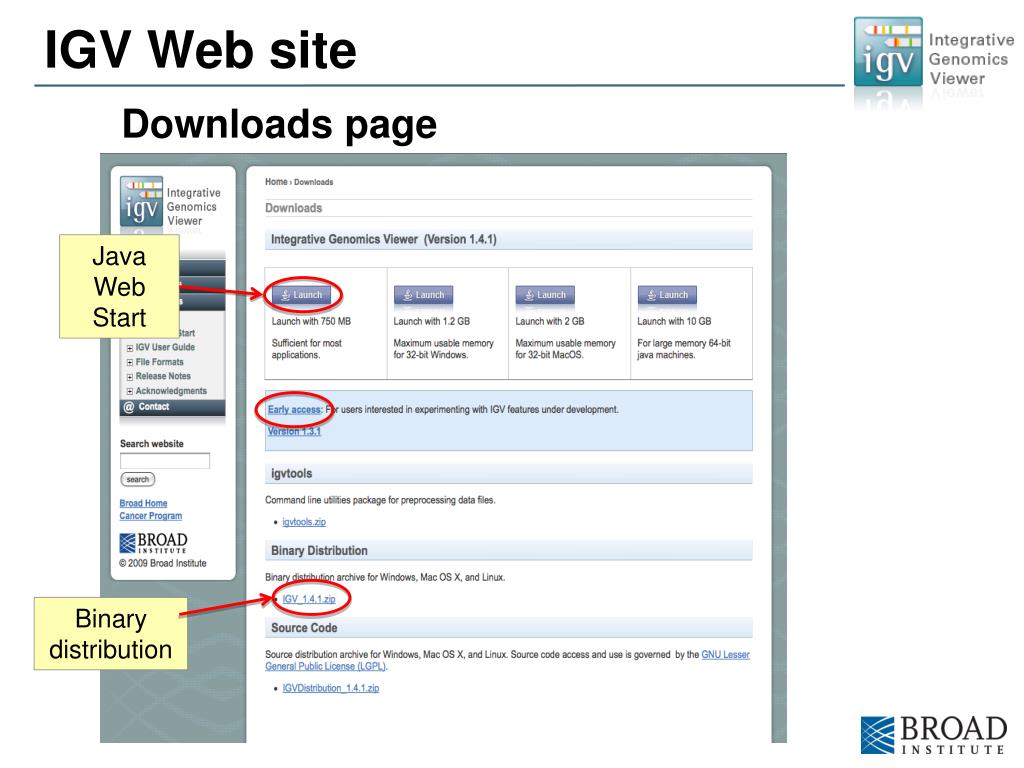Click the search button
Image resolution: width=1024 pixels, height=768 pixels.
(x=137, y=479)
